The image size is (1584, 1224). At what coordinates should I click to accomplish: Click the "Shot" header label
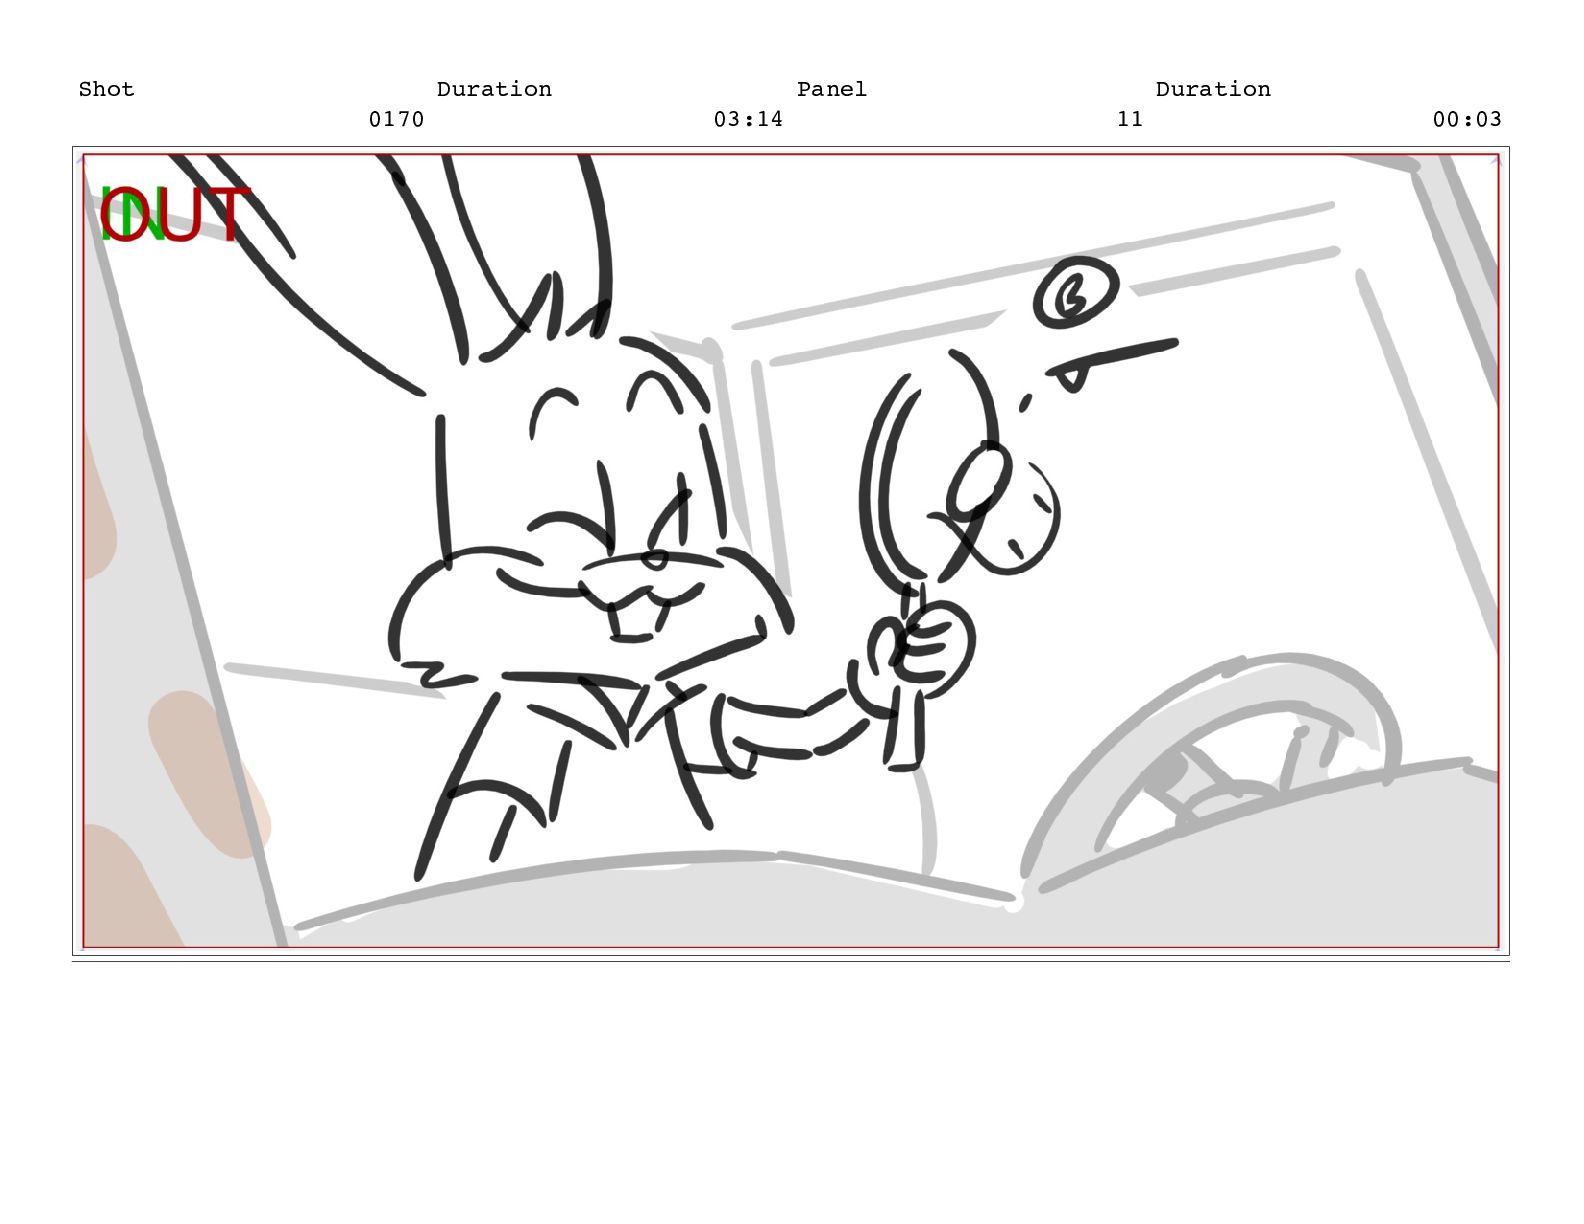(x=106, y=89)
